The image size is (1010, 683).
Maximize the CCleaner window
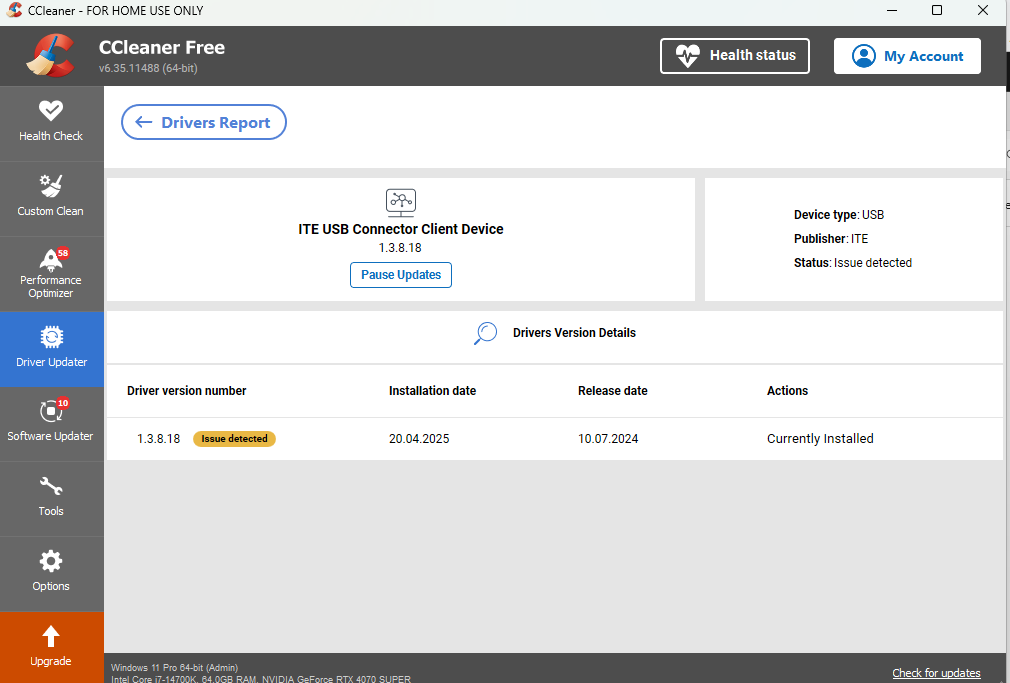937,11
